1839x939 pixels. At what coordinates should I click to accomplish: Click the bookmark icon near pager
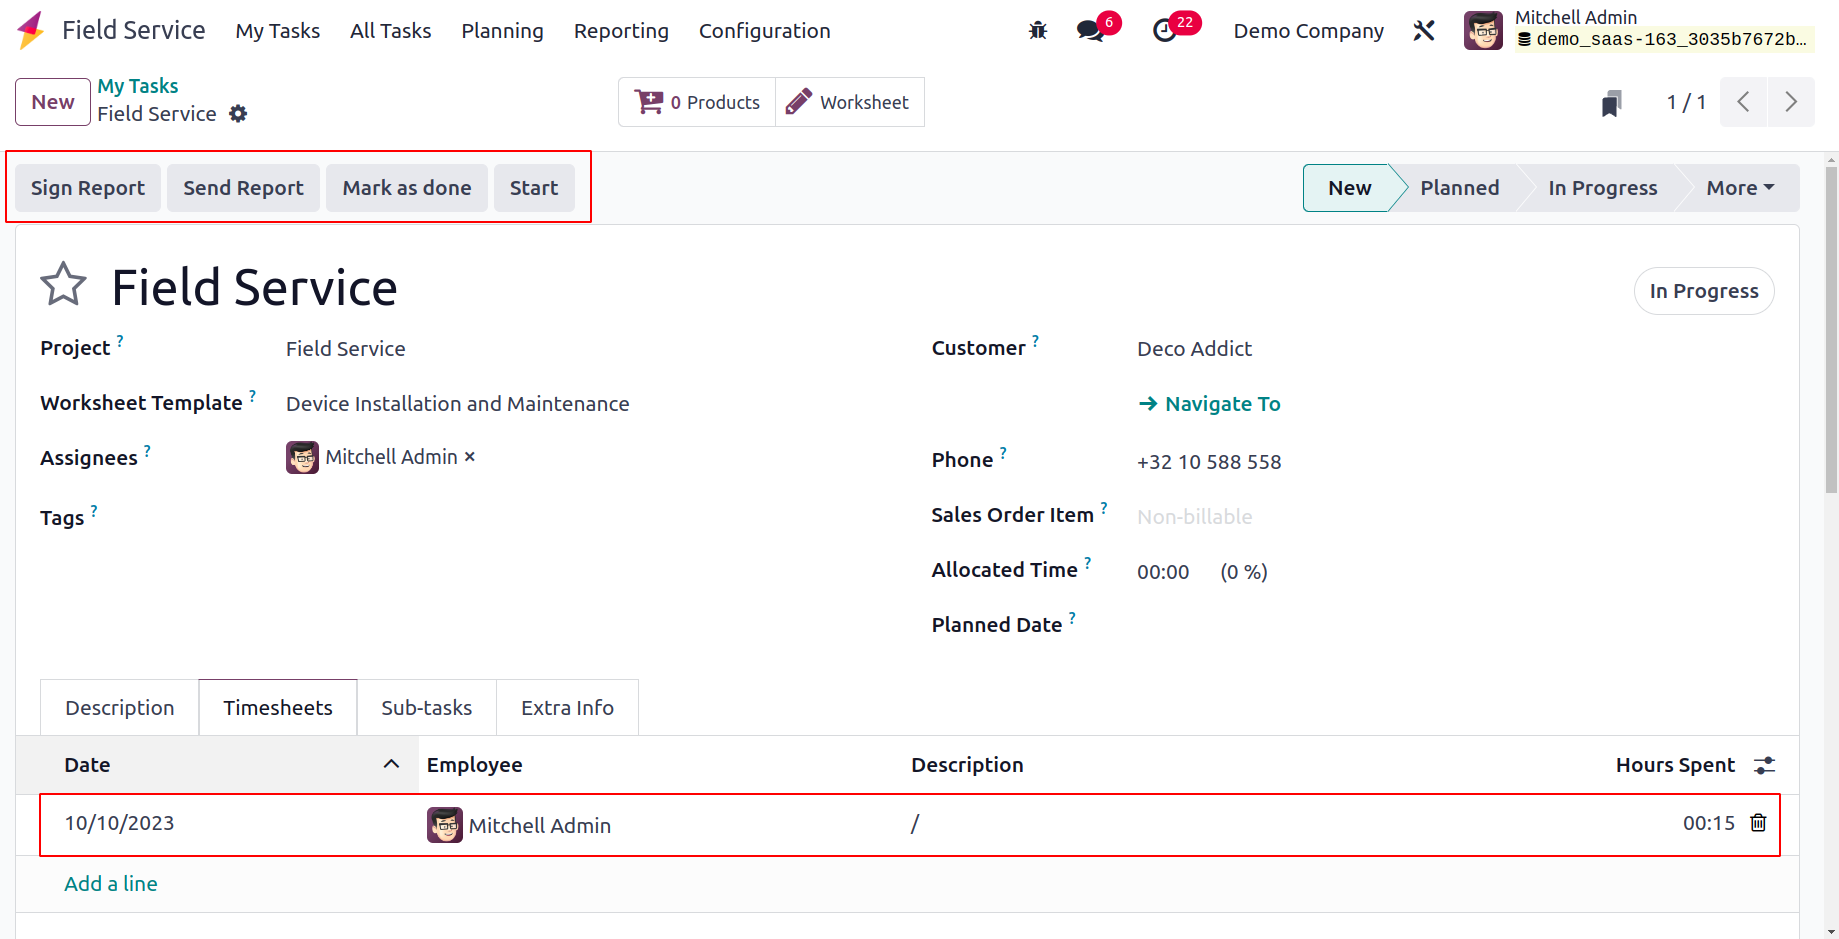tap(1611, 103)
